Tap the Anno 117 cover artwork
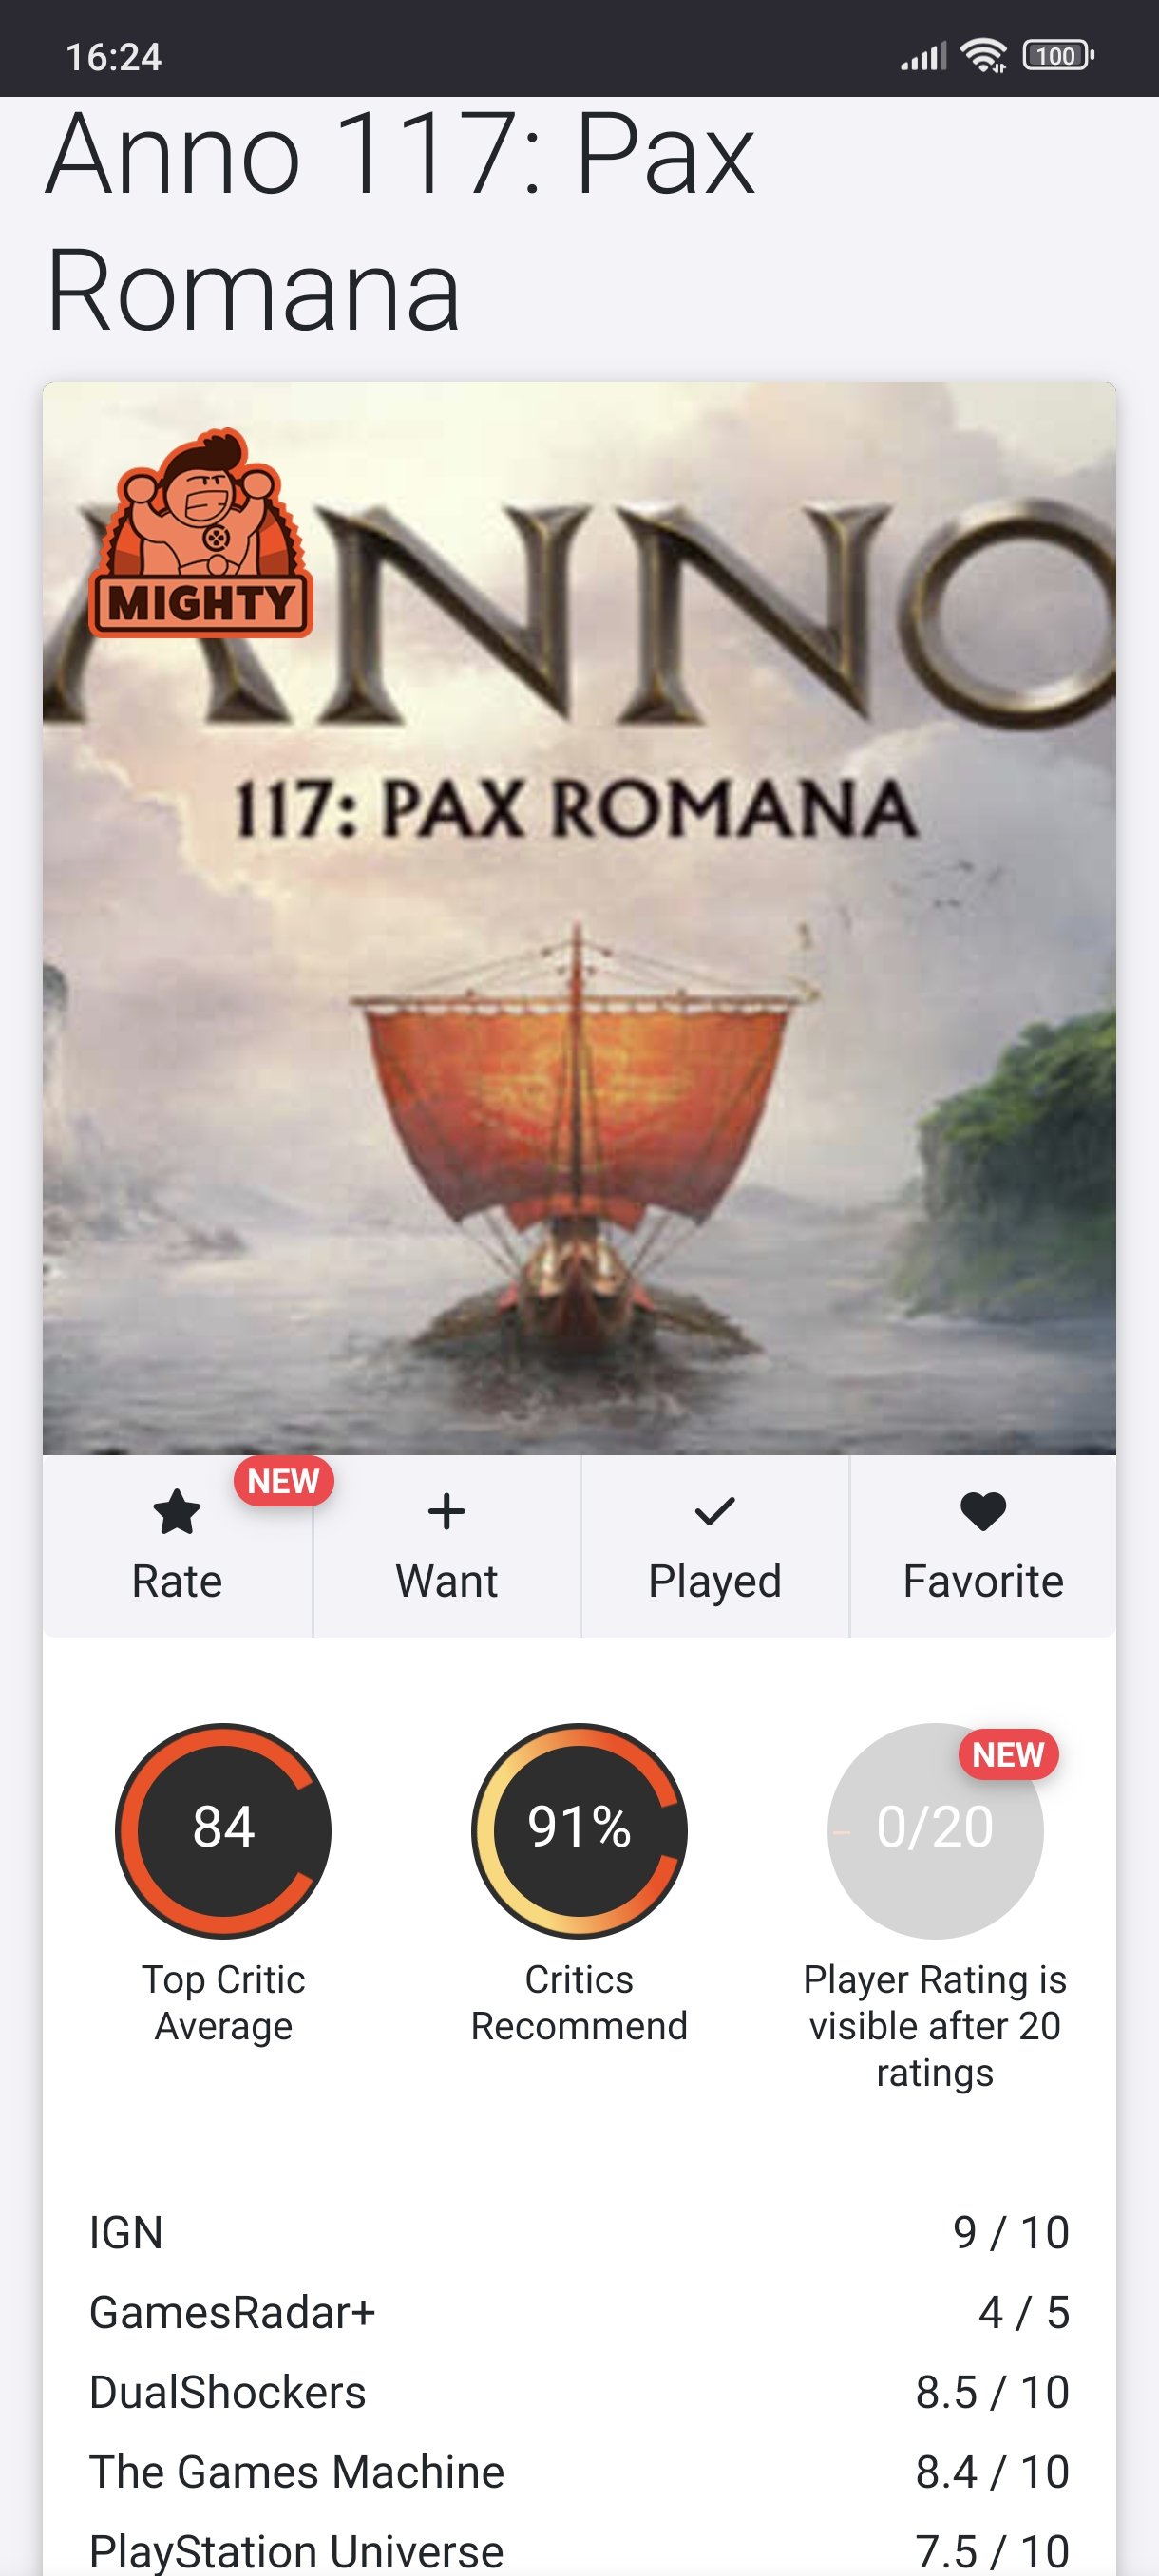Viewport: 1159px width, 2576px height. click(579, 918)
